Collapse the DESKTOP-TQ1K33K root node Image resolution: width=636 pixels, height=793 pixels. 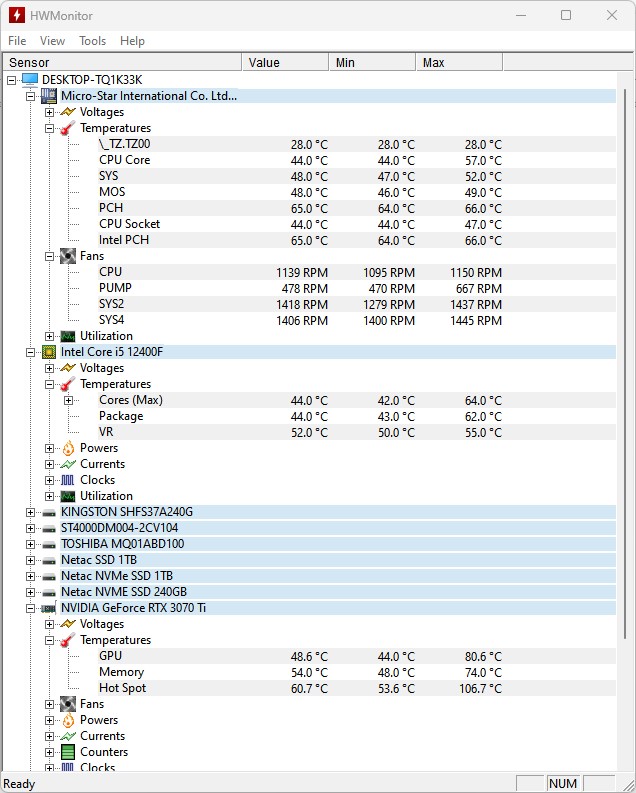click(11, 80)
